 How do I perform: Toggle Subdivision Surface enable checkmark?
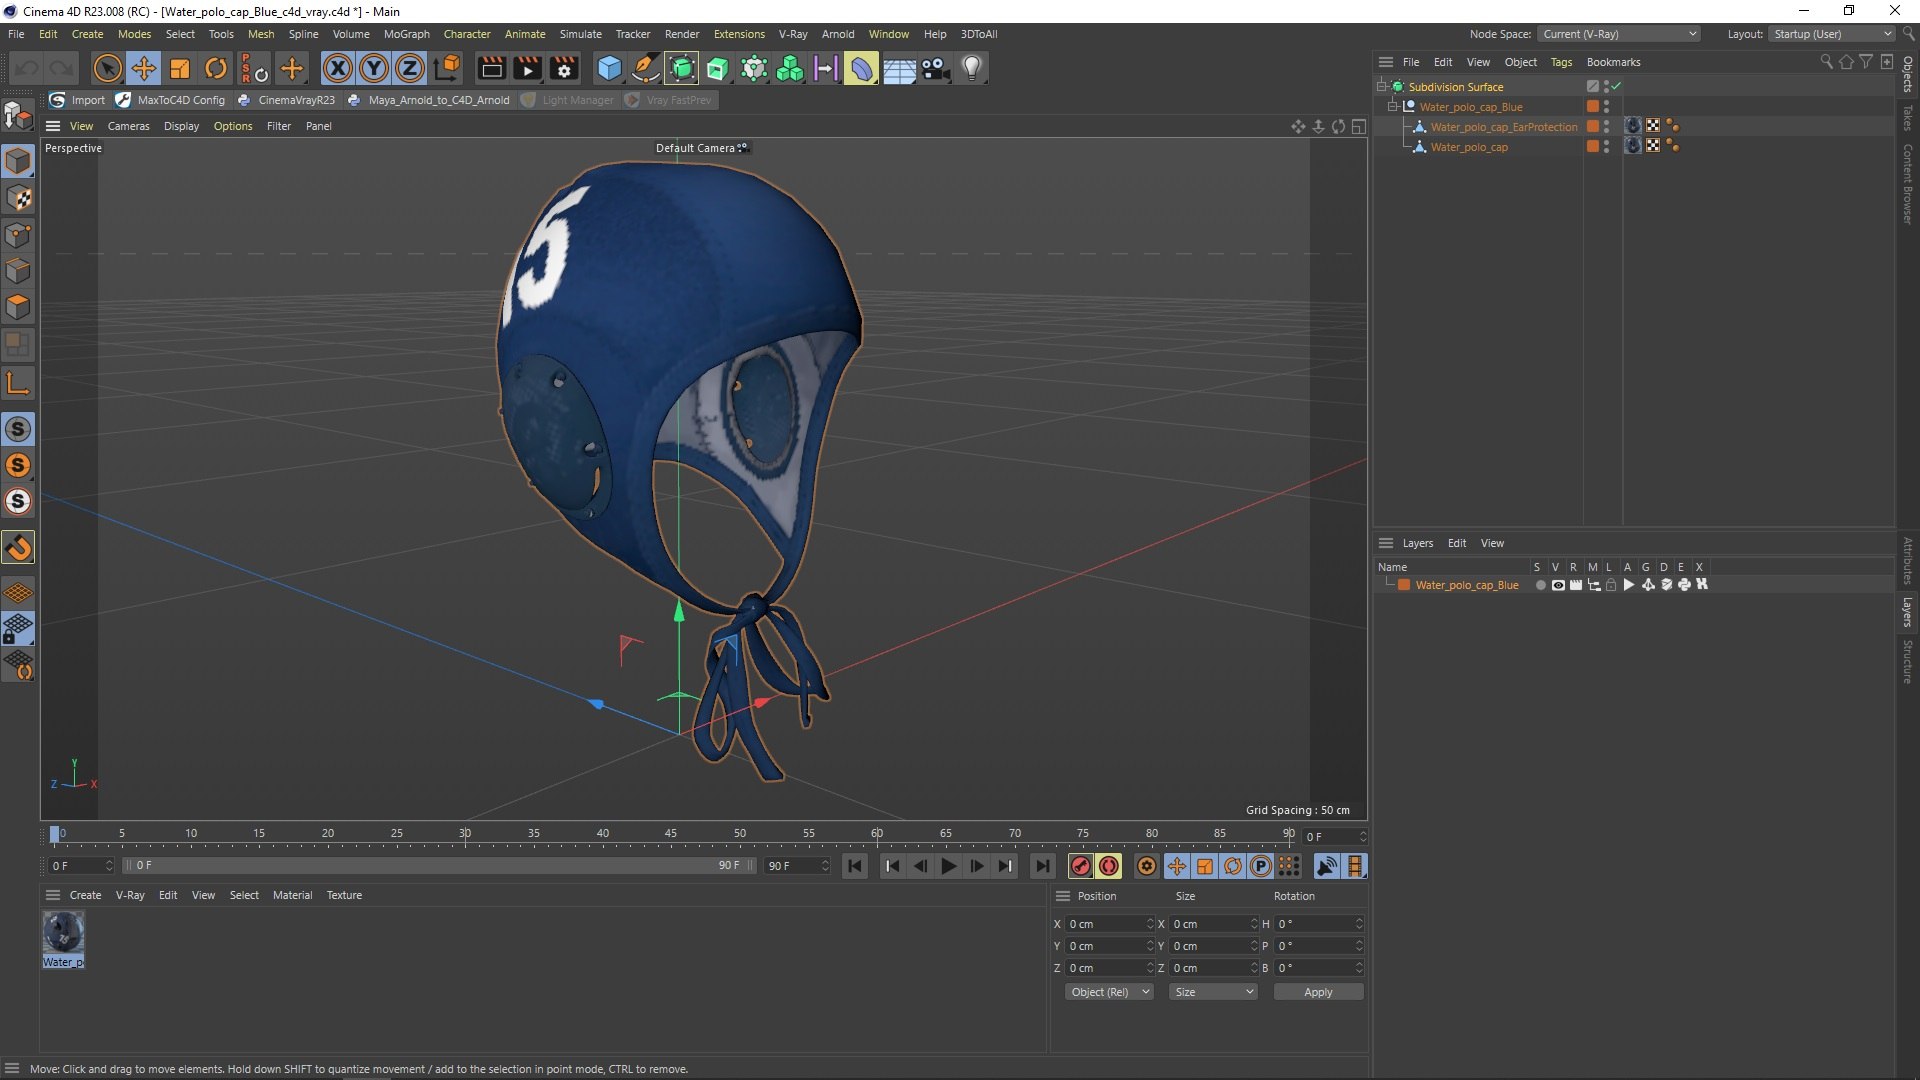(x=1616, y=87)
